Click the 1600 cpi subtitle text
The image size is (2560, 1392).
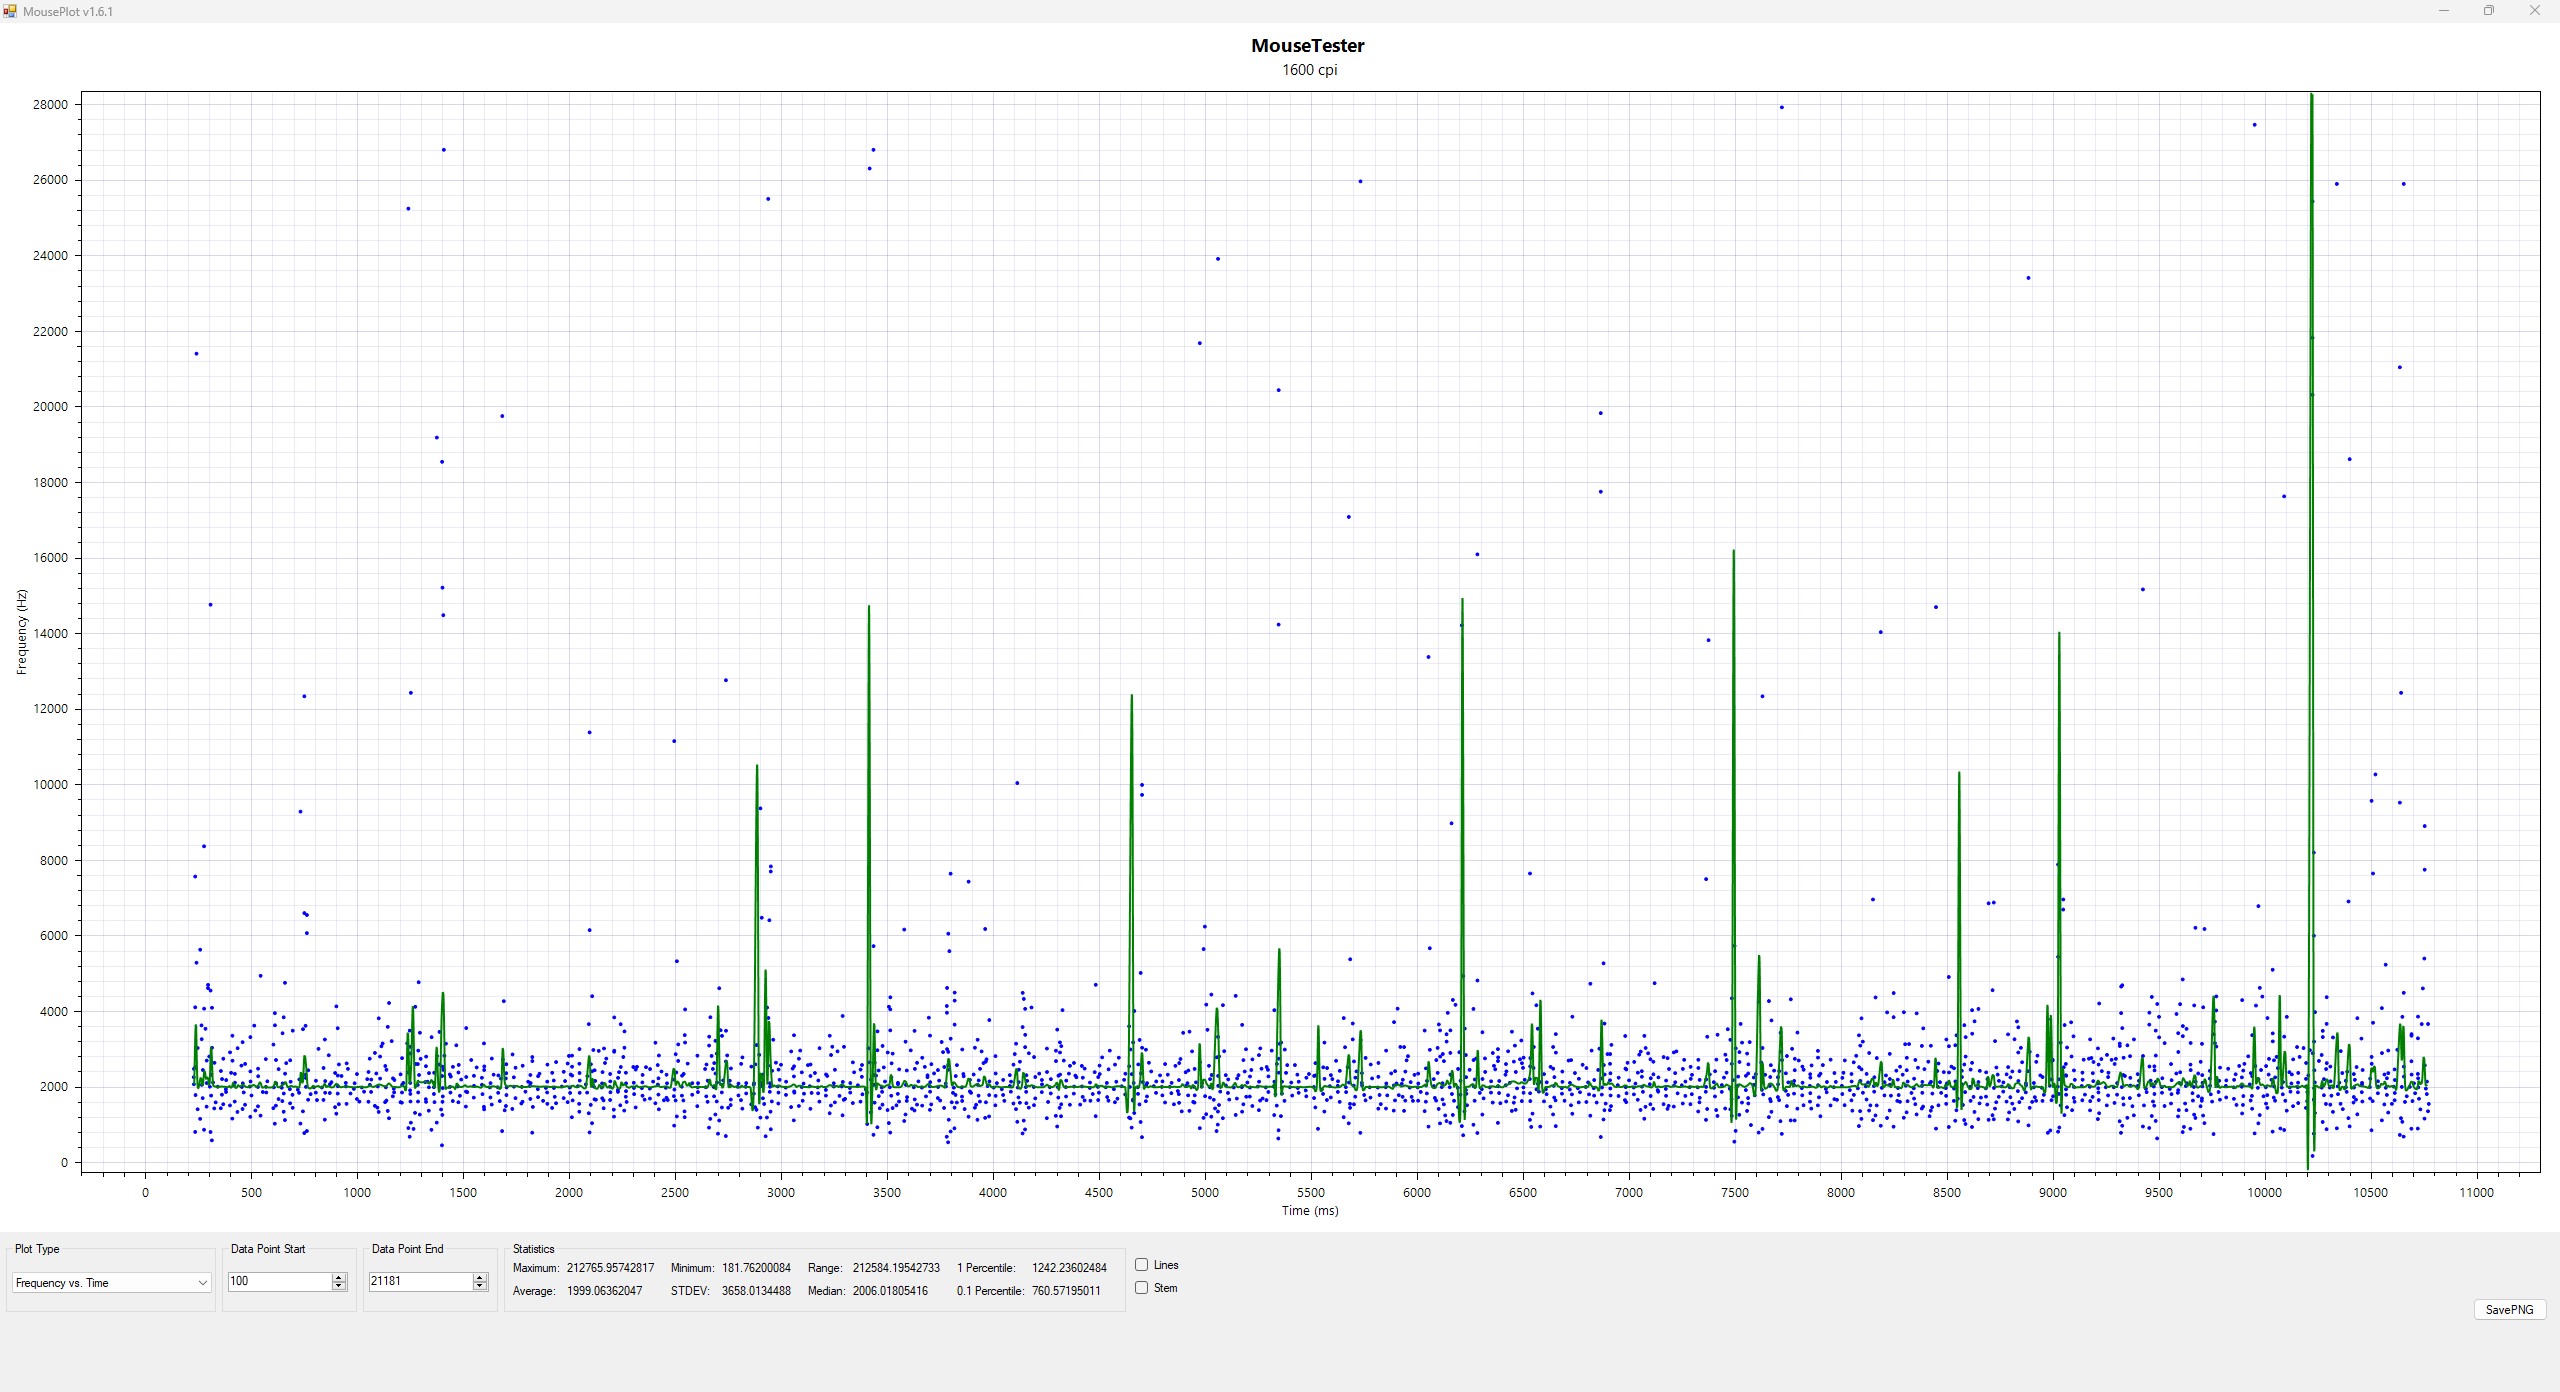(x=1310, y=70)
